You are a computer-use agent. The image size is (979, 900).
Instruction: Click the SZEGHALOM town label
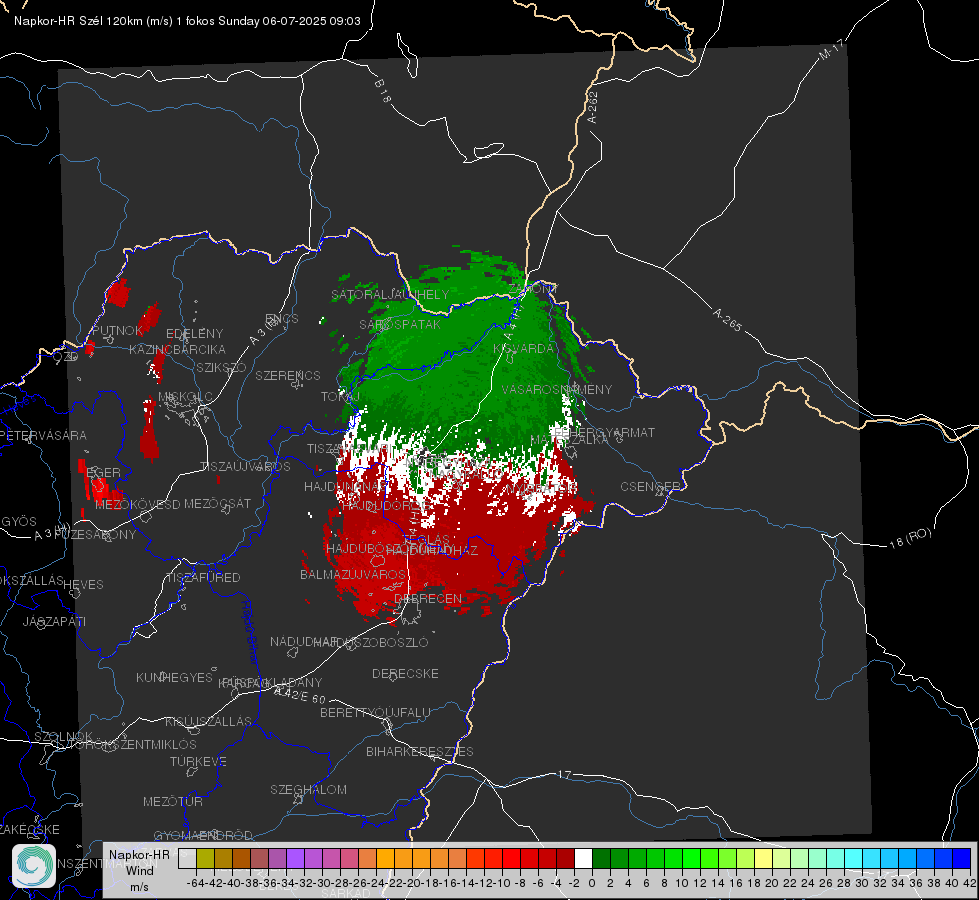308,789
